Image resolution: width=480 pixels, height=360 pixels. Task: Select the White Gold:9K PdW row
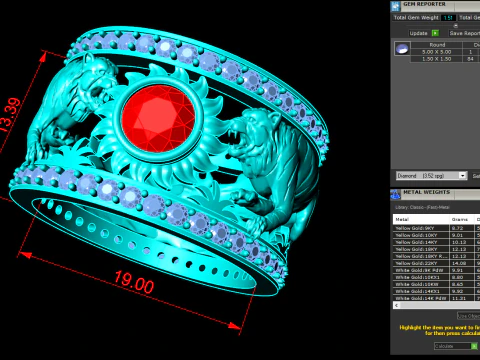(437, 270)
